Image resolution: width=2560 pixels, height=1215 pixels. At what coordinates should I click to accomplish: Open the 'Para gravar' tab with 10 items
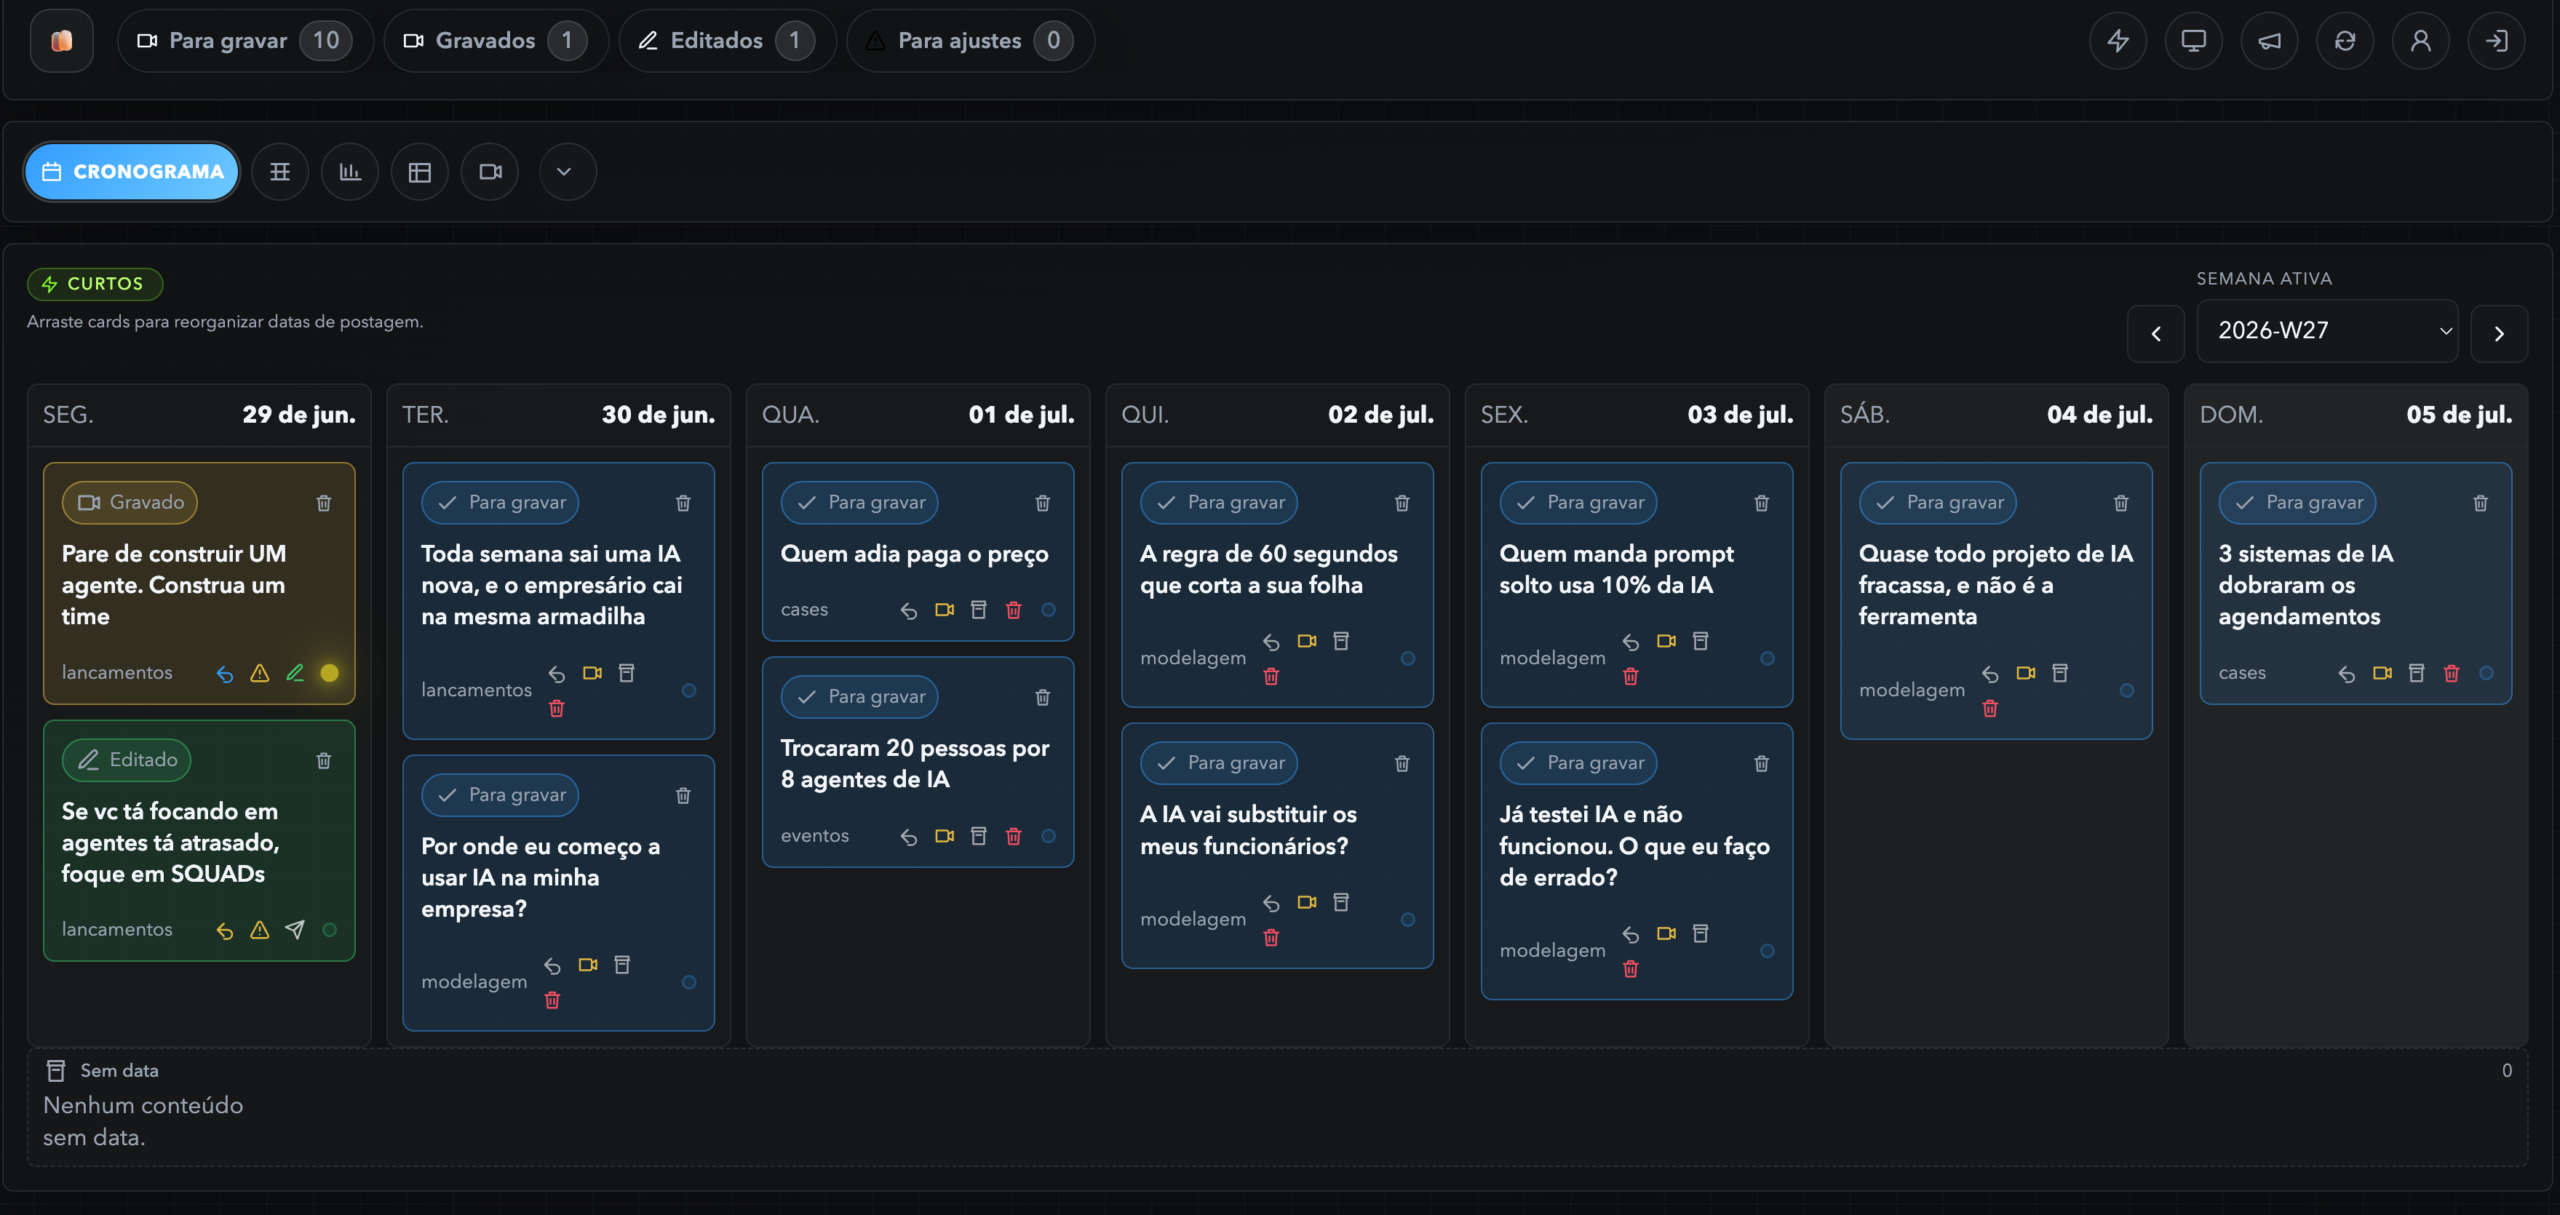245,41
